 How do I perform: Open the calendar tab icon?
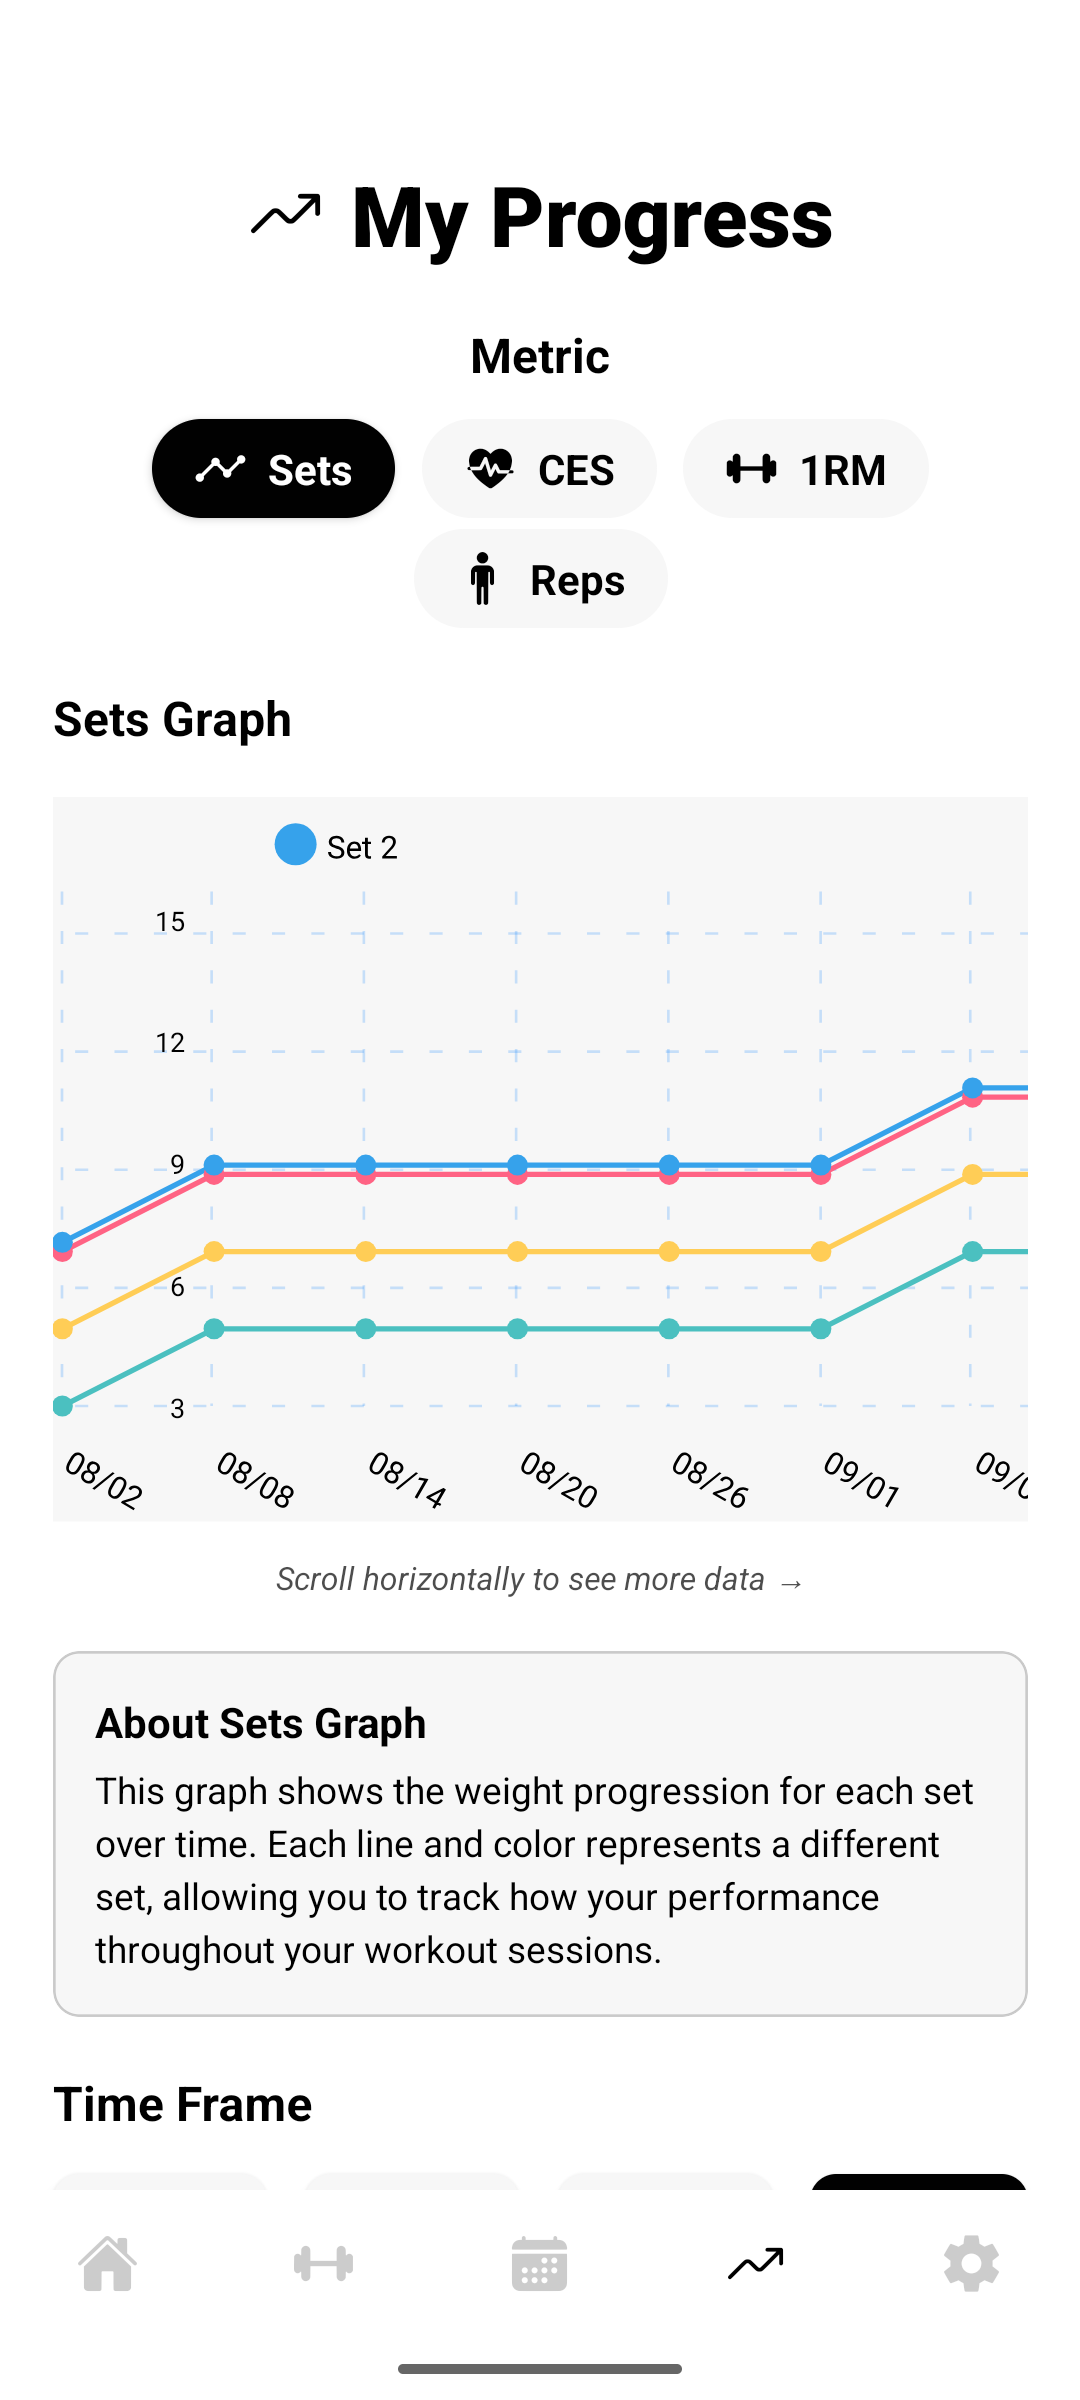(x=539, y=2263)
